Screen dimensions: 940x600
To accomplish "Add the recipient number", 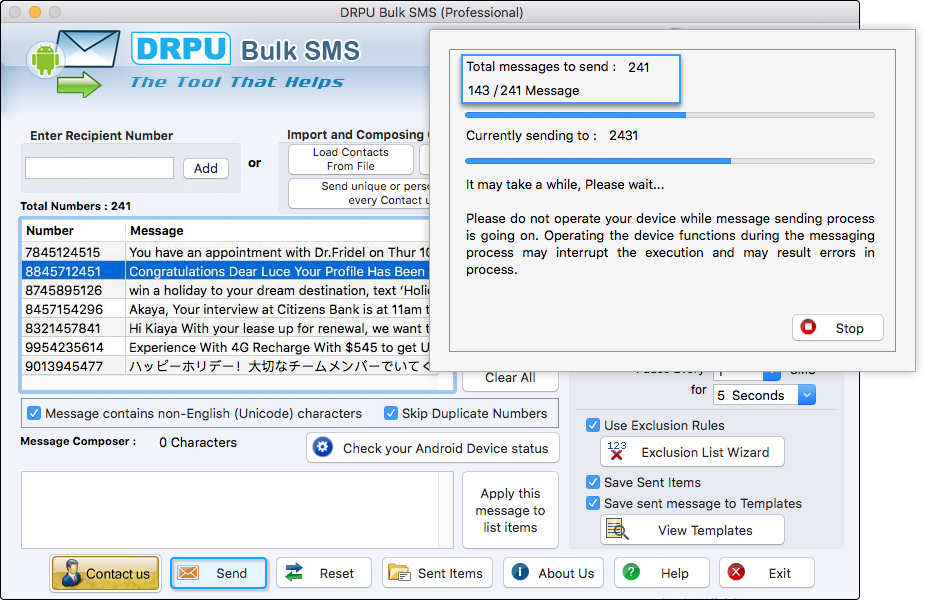I will tap(206, 168).
